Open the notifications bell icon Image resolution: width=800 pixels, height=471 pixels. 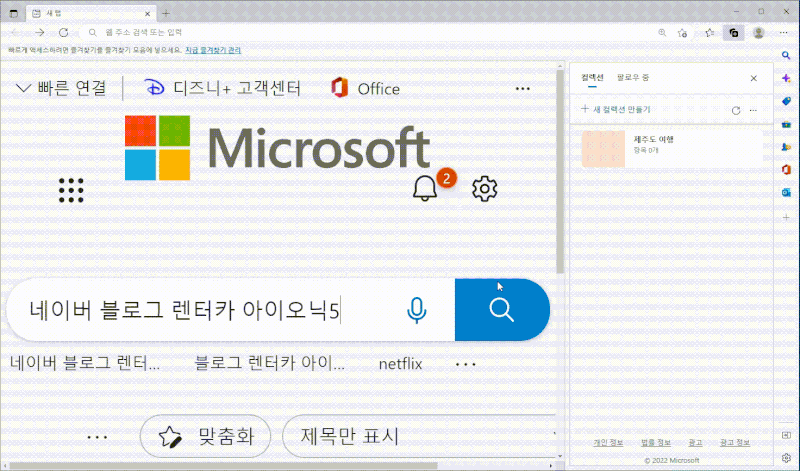click(424, 189)
